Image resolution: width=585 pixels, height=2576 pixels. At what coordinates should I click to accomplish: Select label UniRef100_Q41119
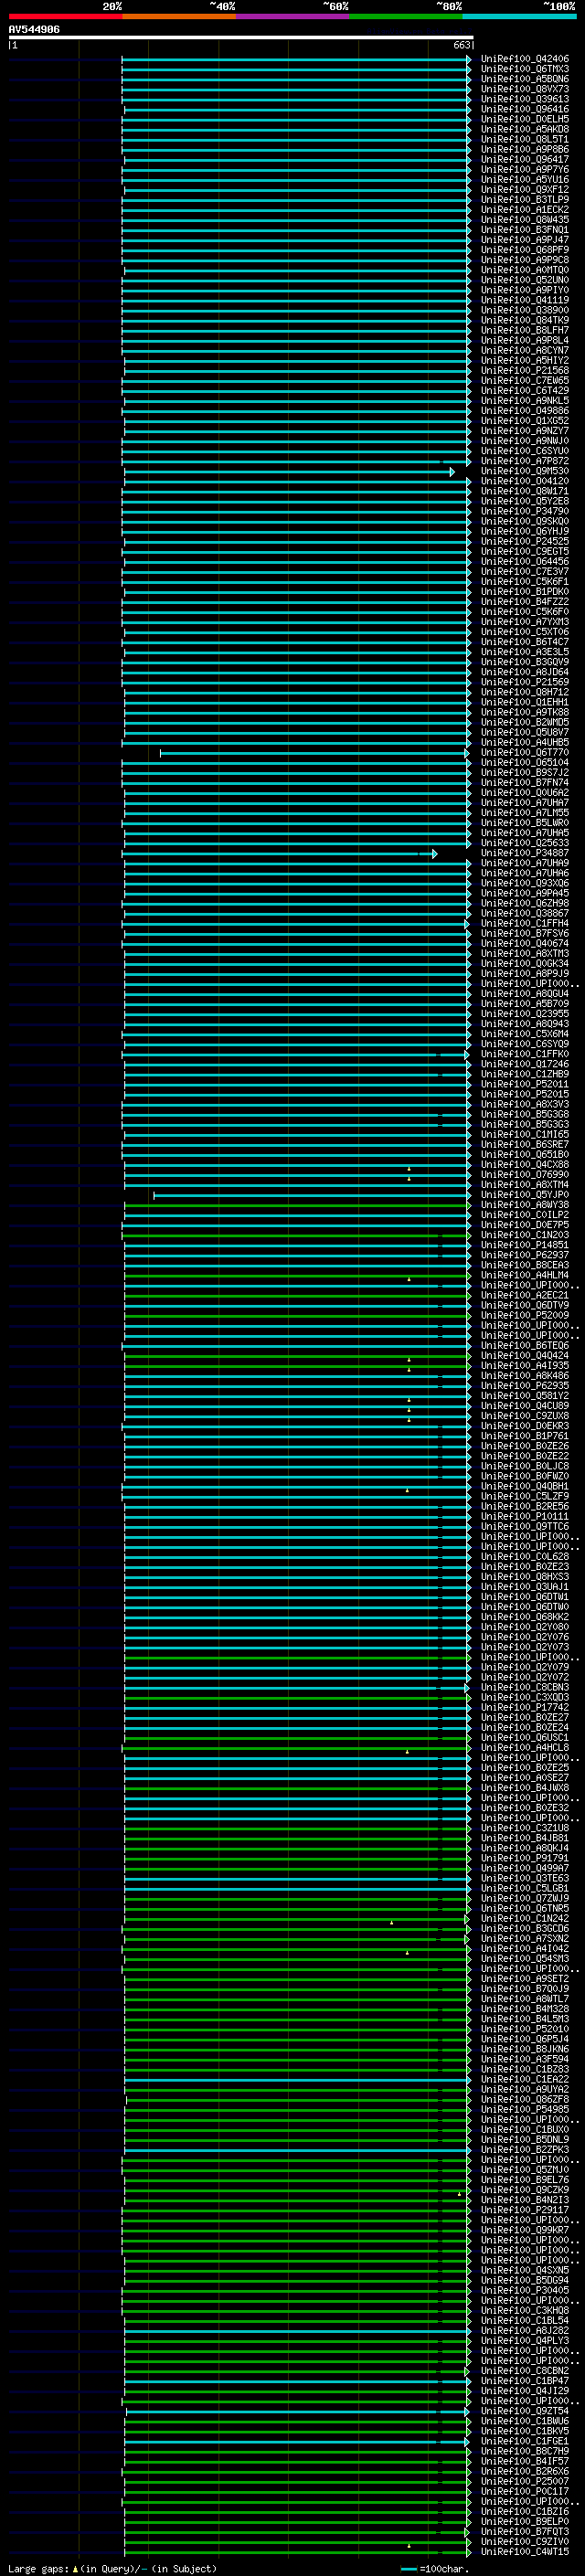pyautogui.click(x=524, y=300)
